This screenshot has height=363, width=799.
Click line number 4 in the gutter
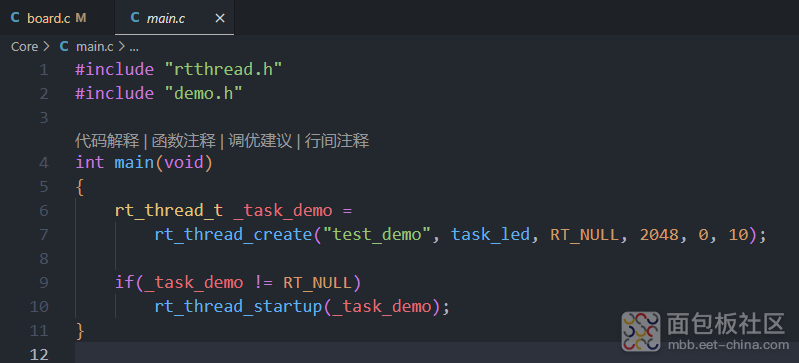[44, 163]
